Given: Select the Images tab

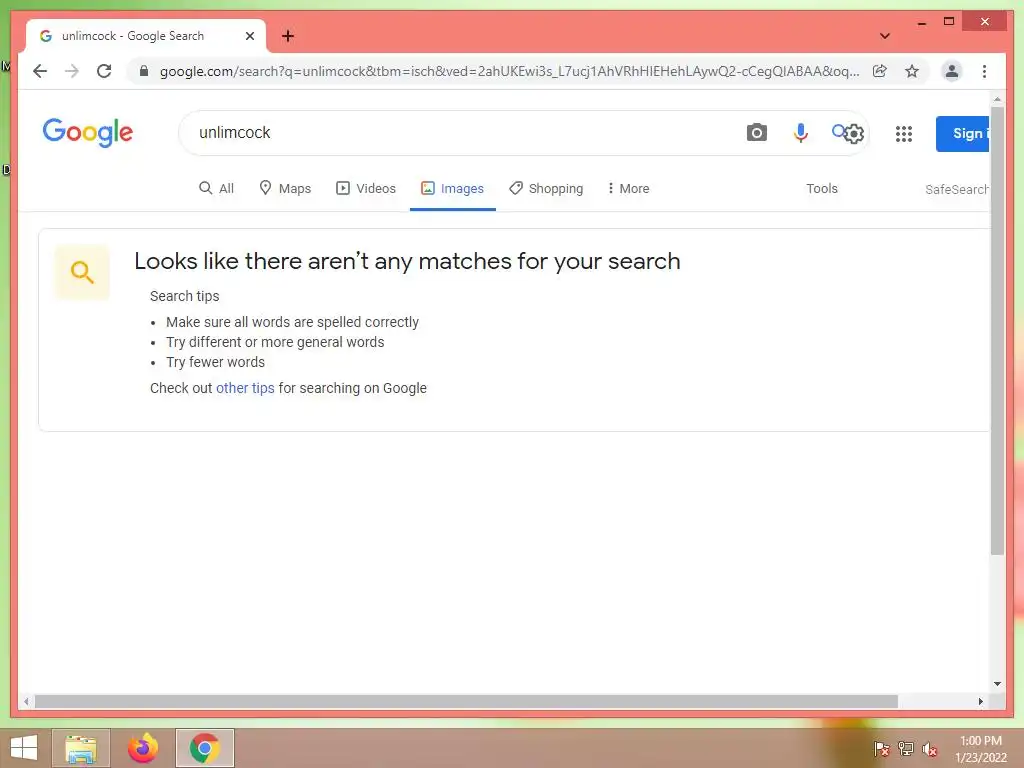Looking at the screenshot, I should point(453,189).
